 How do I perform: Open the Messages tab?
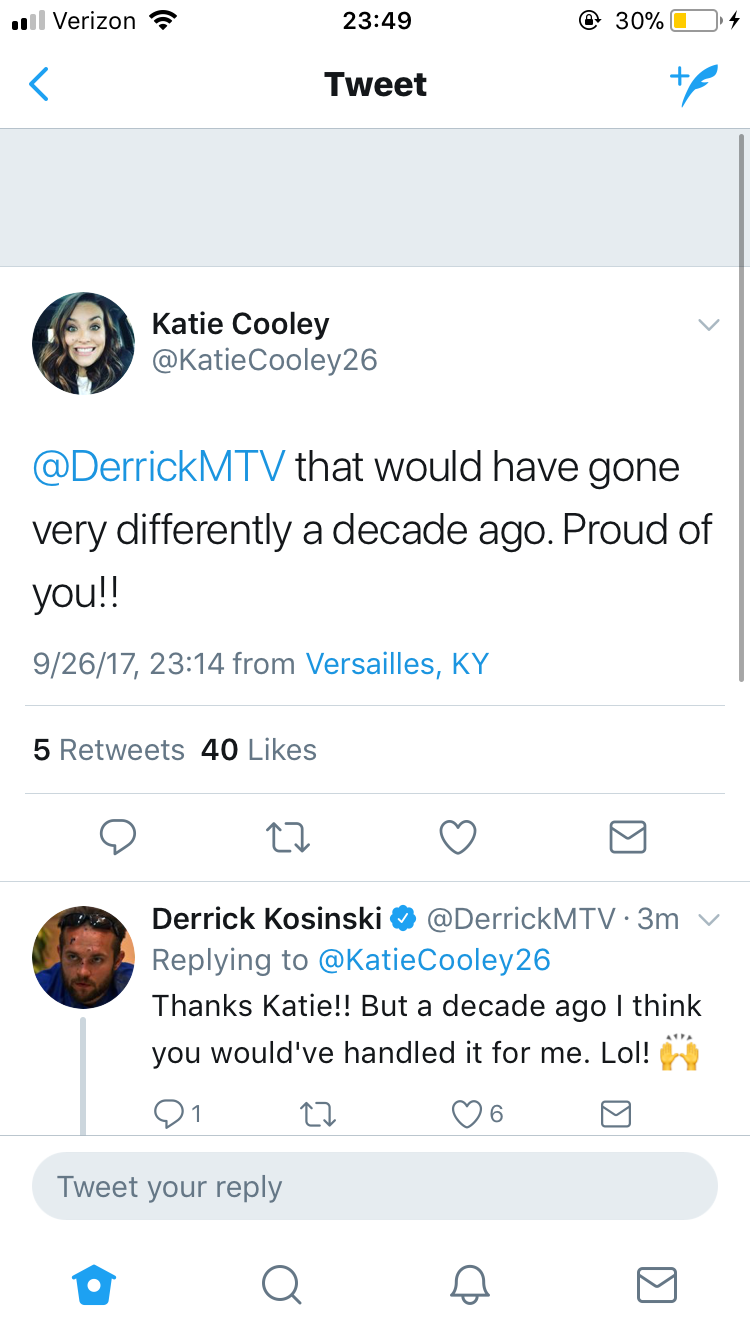coord(657,1284)
